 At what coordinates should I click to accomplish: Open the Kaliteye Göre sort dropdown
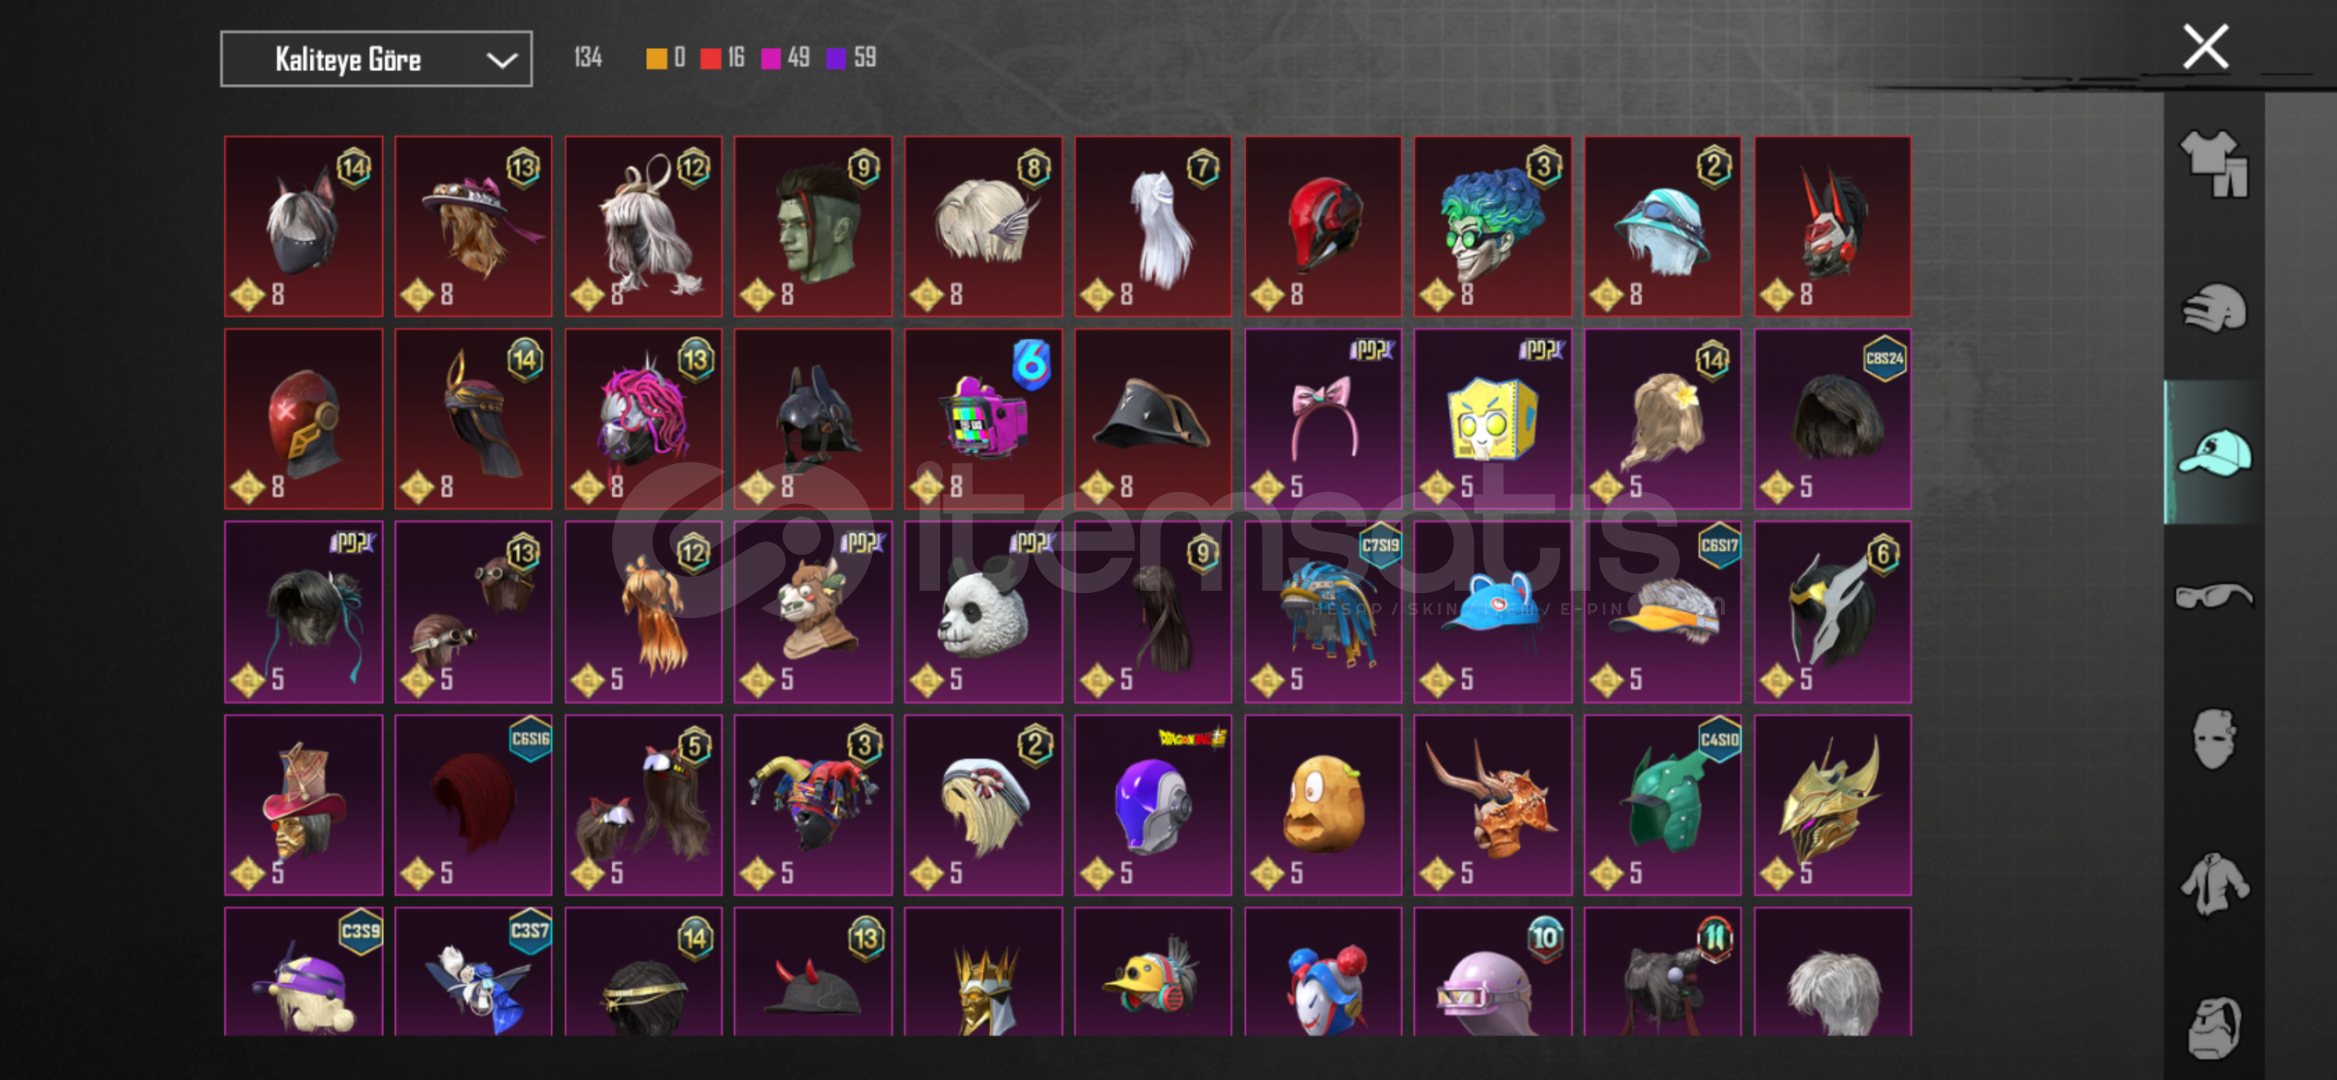376,59
